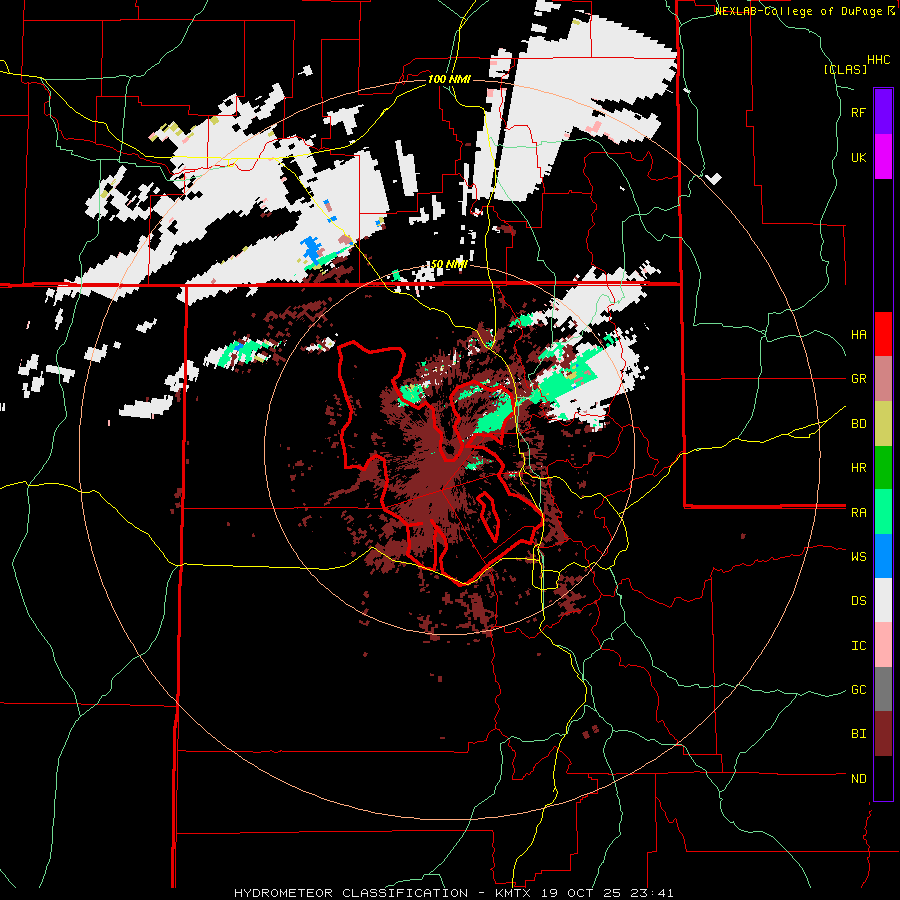
Task: Click the 'WS' legend label
Action: click(858, 557)
